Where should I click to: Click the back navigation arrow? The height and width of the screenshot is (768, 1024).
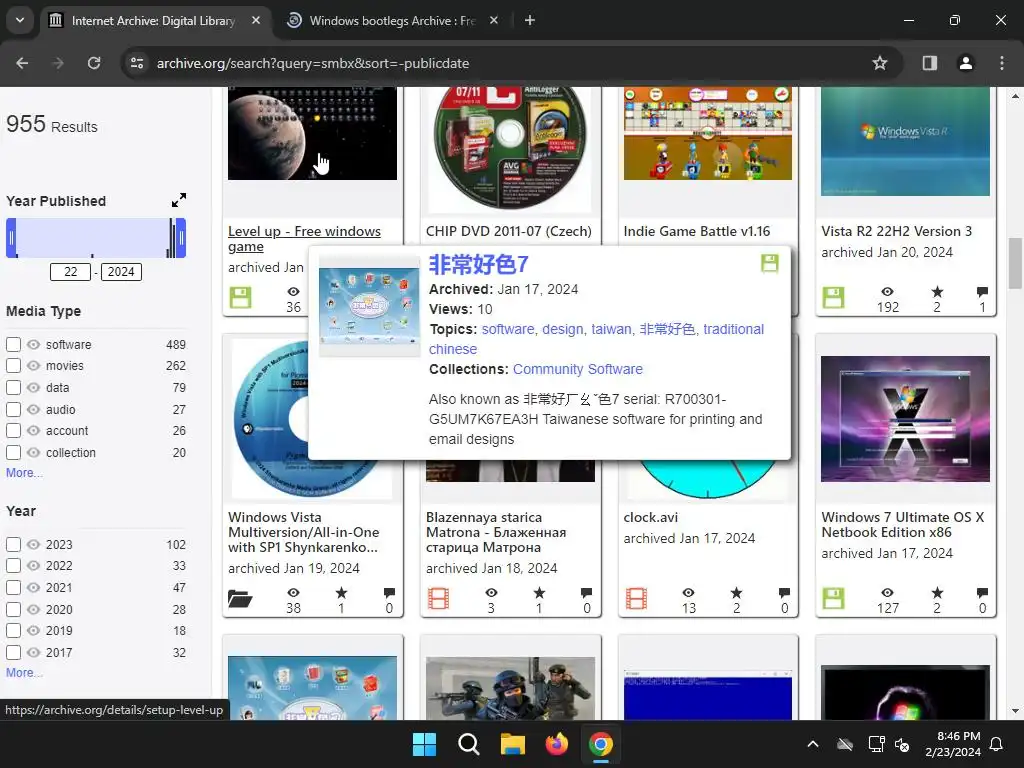coord(22,63)
